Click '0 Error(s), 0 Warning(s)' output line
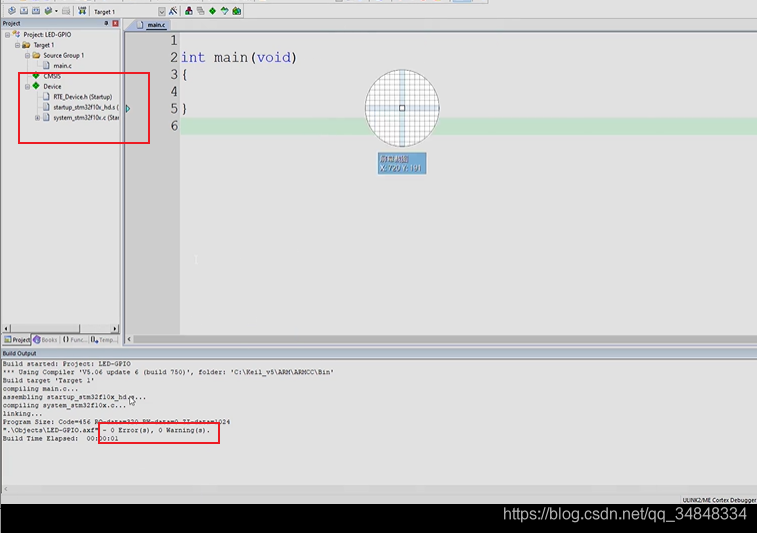Screen dimensions: 757x533 click(161, 430)
